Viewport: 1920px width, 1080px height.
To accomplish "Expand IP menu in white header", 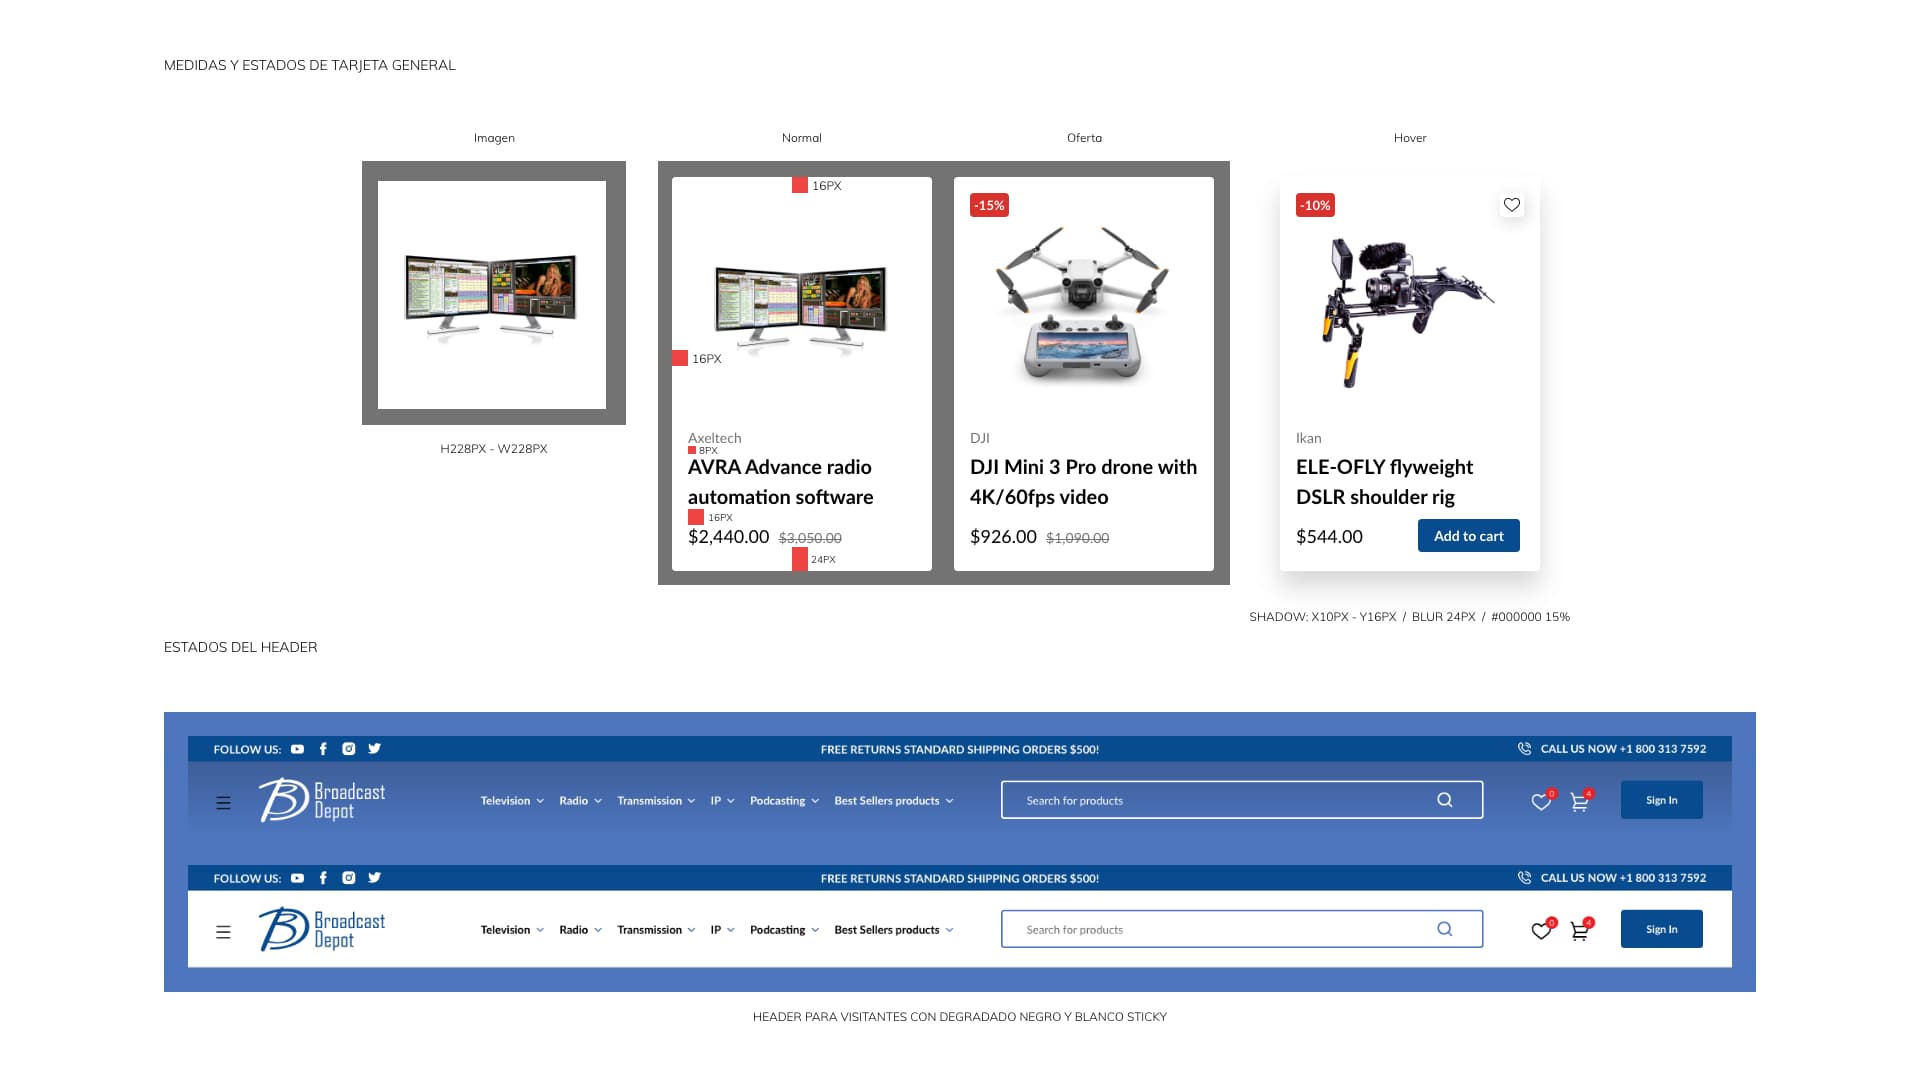I will (722, 930).
